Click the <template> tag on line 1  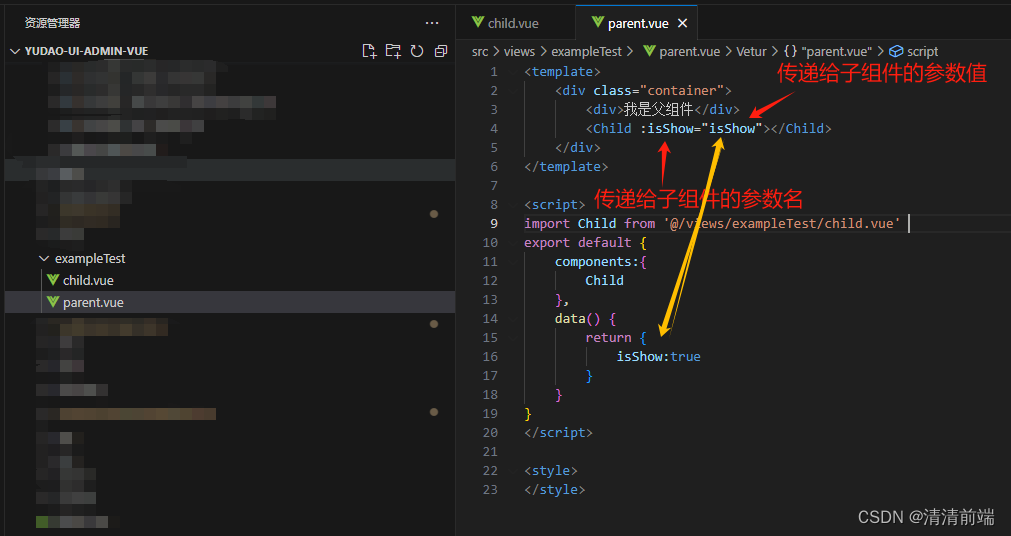[x=562, y=72]
